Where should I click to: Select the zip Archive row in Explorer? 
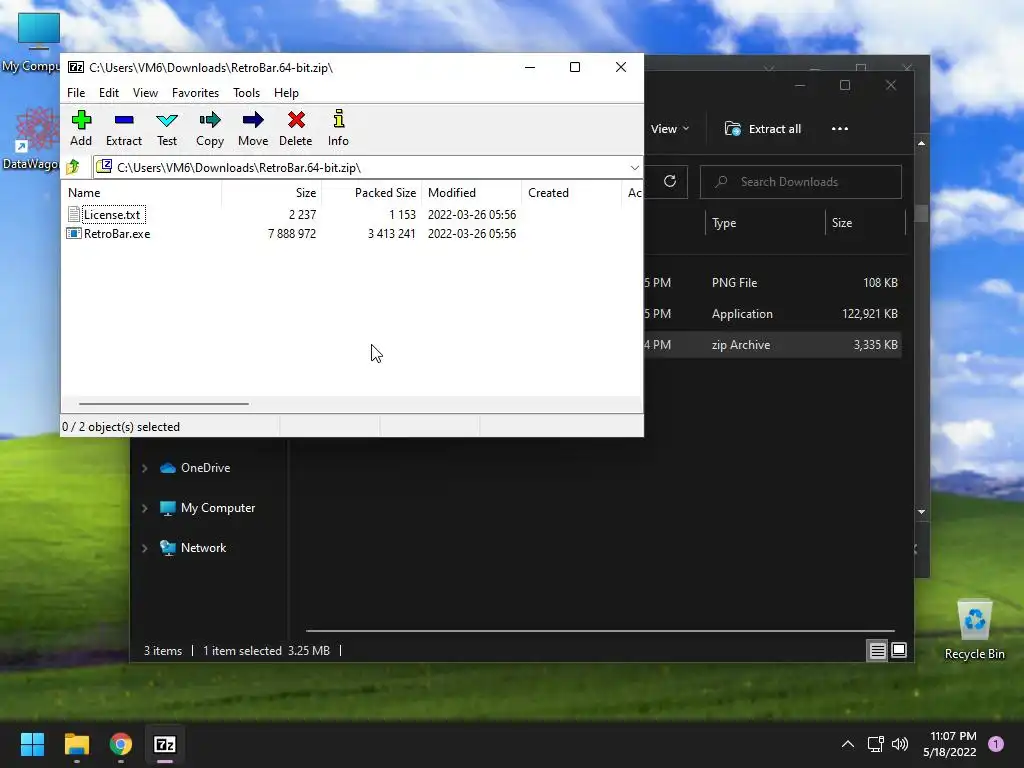(773, 345)
